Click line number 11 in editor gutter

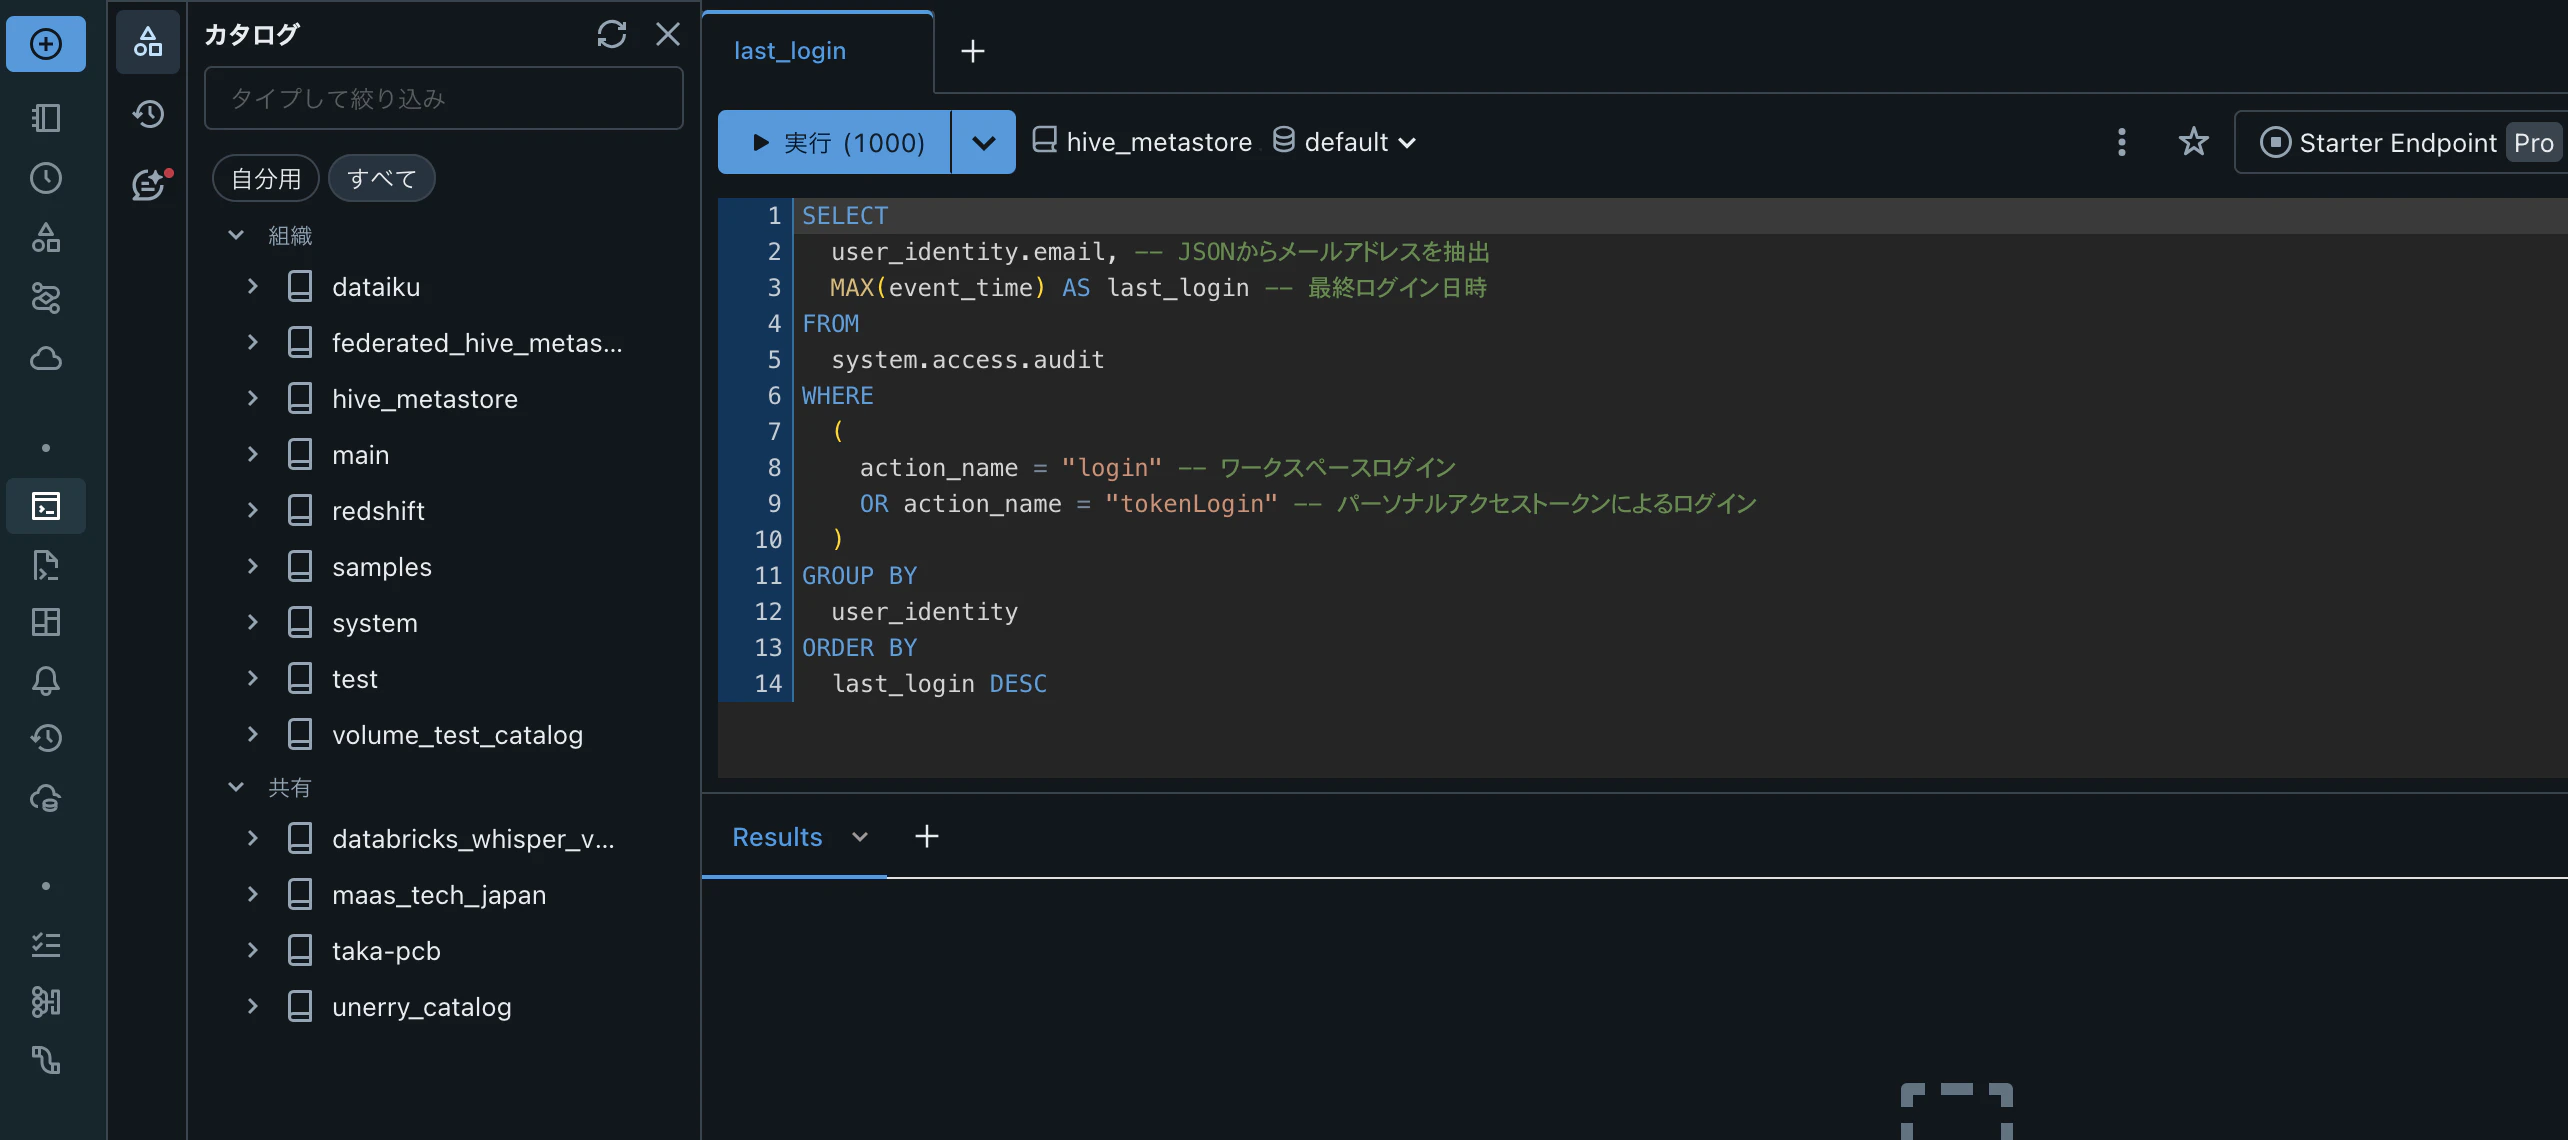click(767, 576)
